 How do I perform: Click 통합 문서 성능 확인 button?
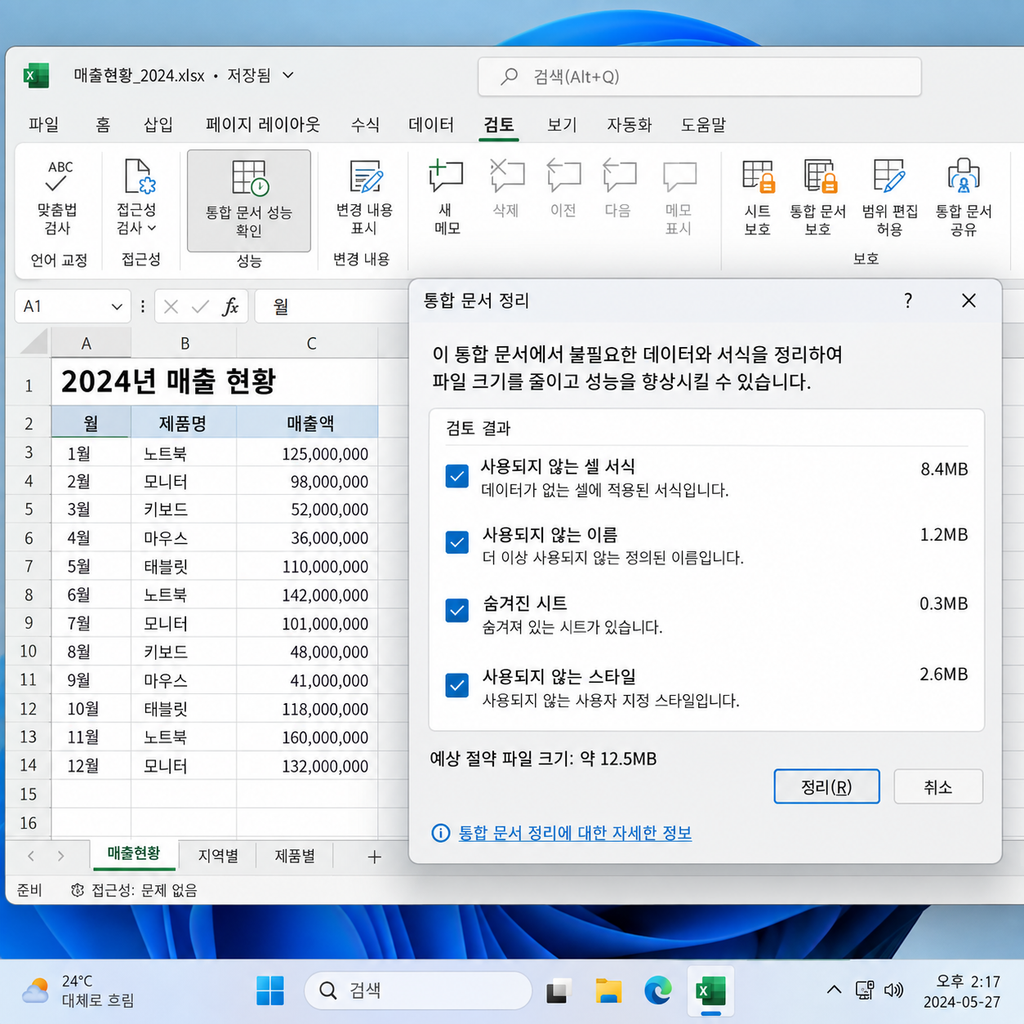click(x=249, y=200)
